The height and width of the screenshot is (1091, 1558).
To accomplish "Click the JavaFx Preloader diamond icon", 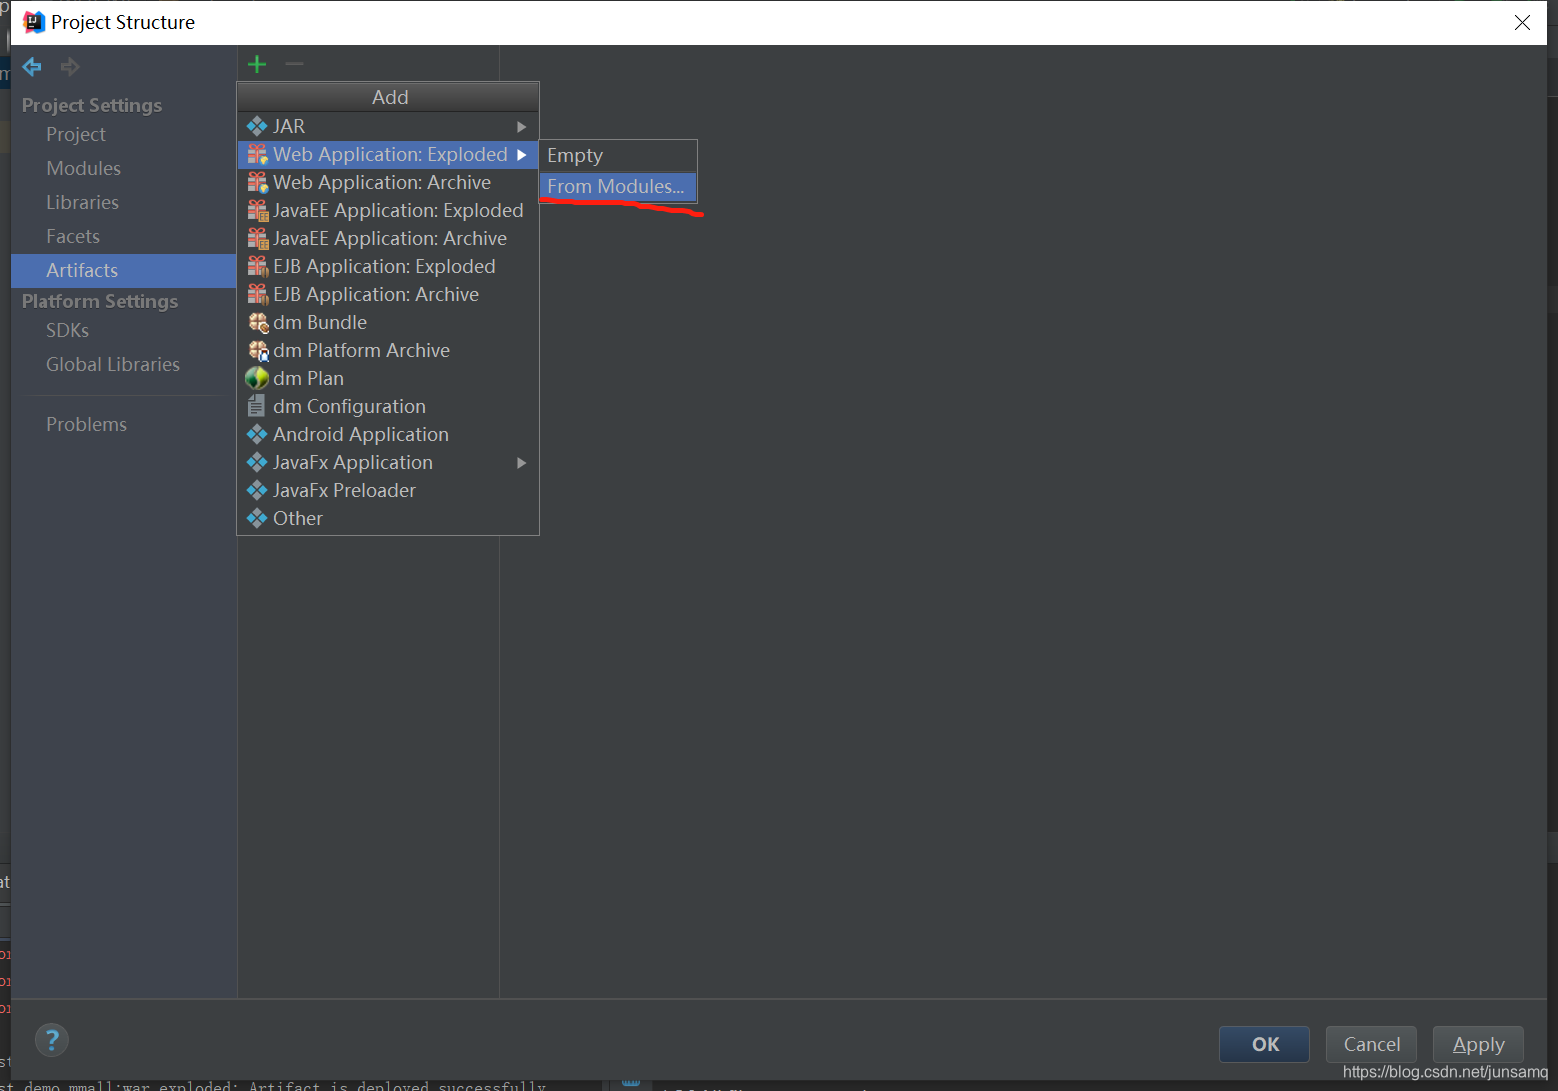I will (257, 490).
